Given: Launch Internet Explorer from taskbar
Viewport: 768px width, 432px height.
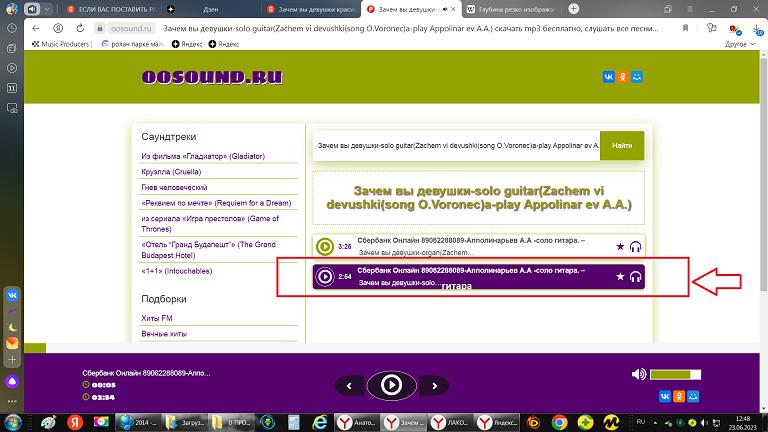Looking at the screenshot, I should point(320,422).
